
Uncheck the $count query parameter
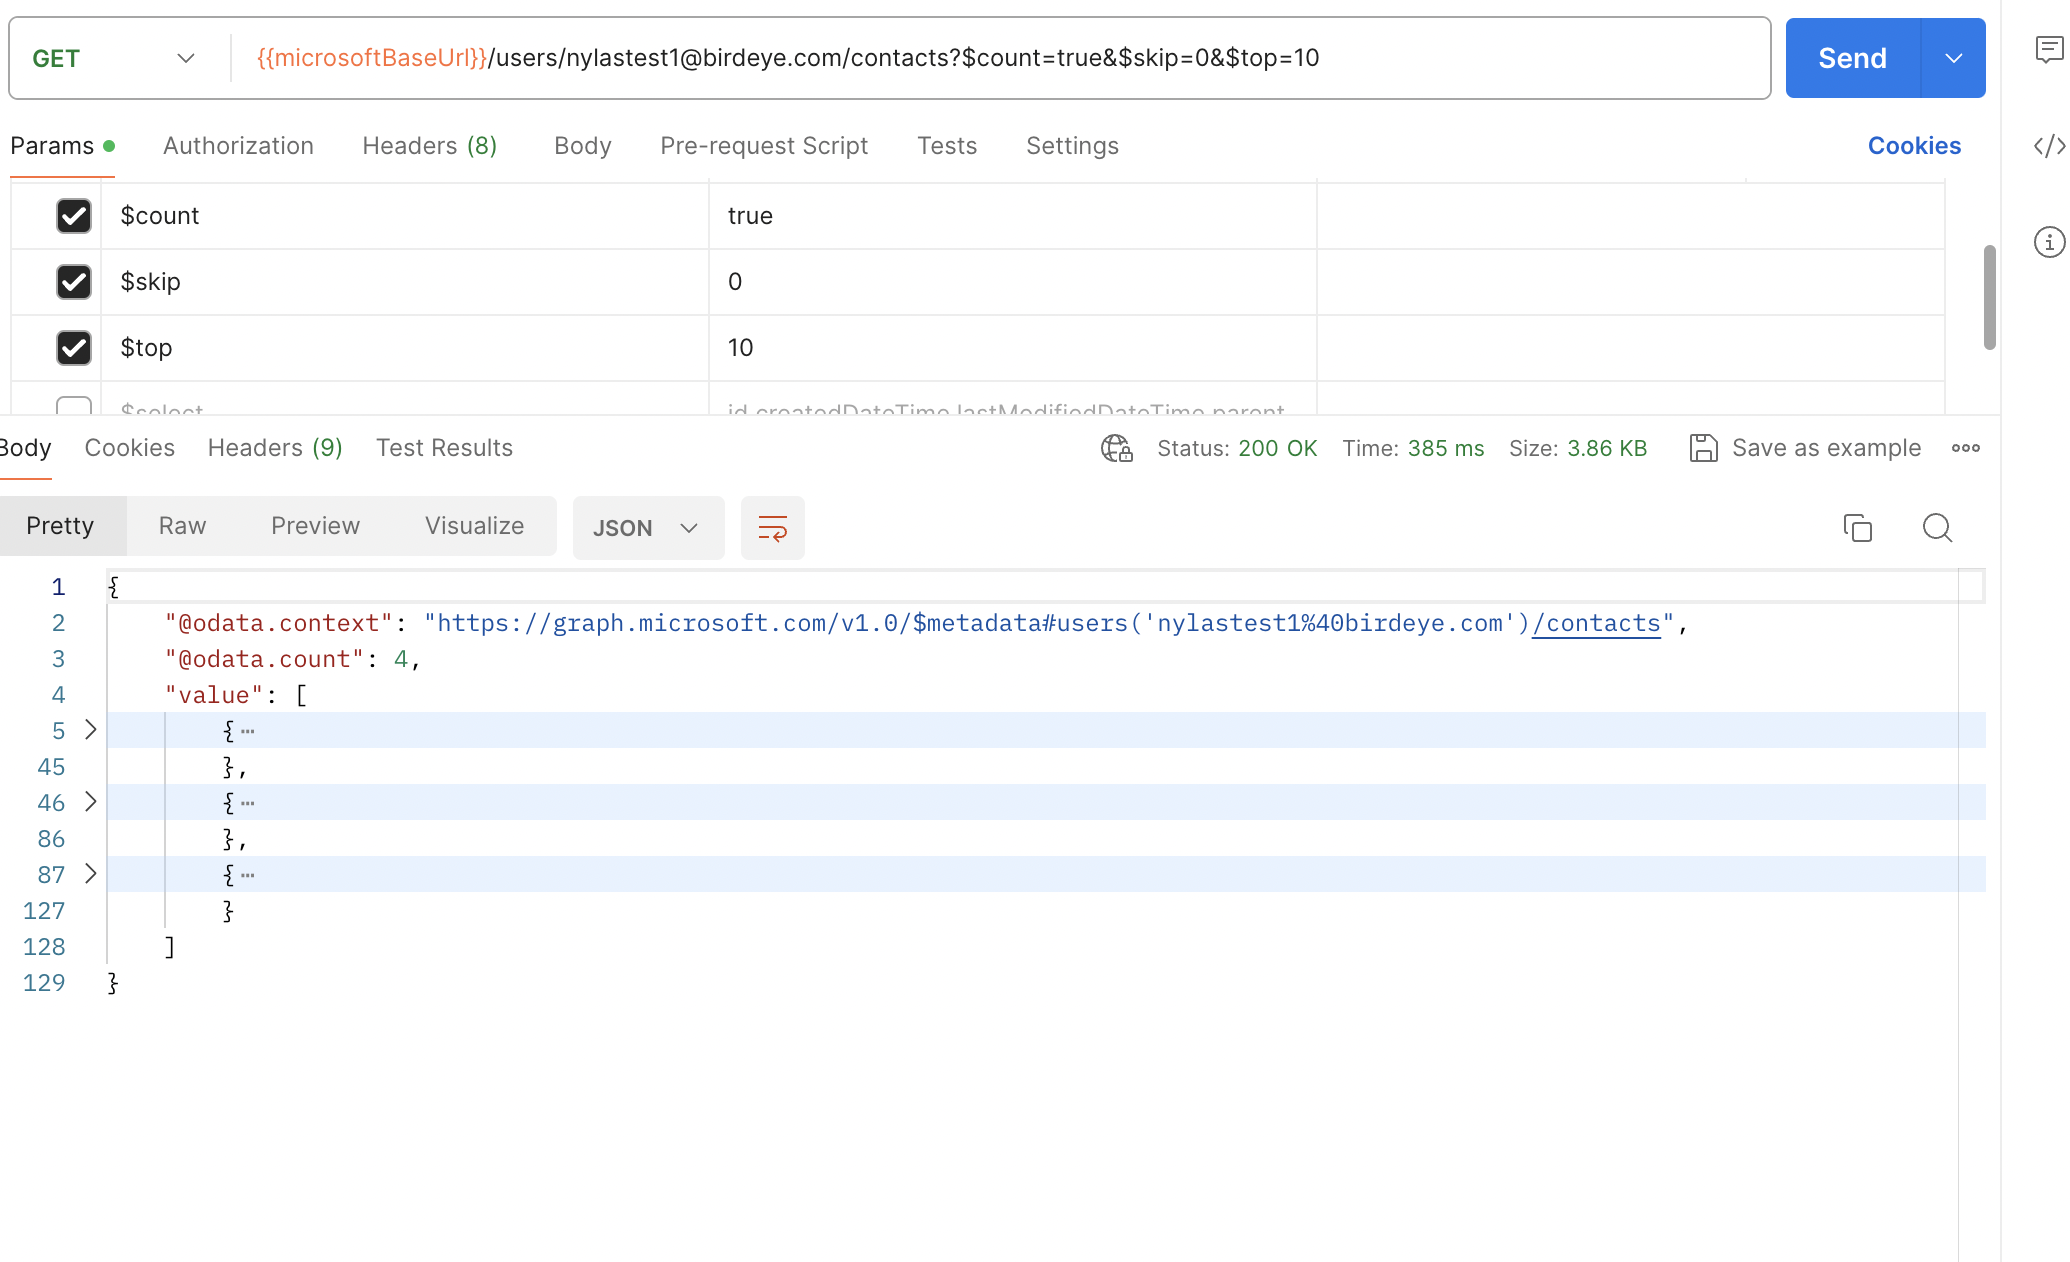coord(74,216)
